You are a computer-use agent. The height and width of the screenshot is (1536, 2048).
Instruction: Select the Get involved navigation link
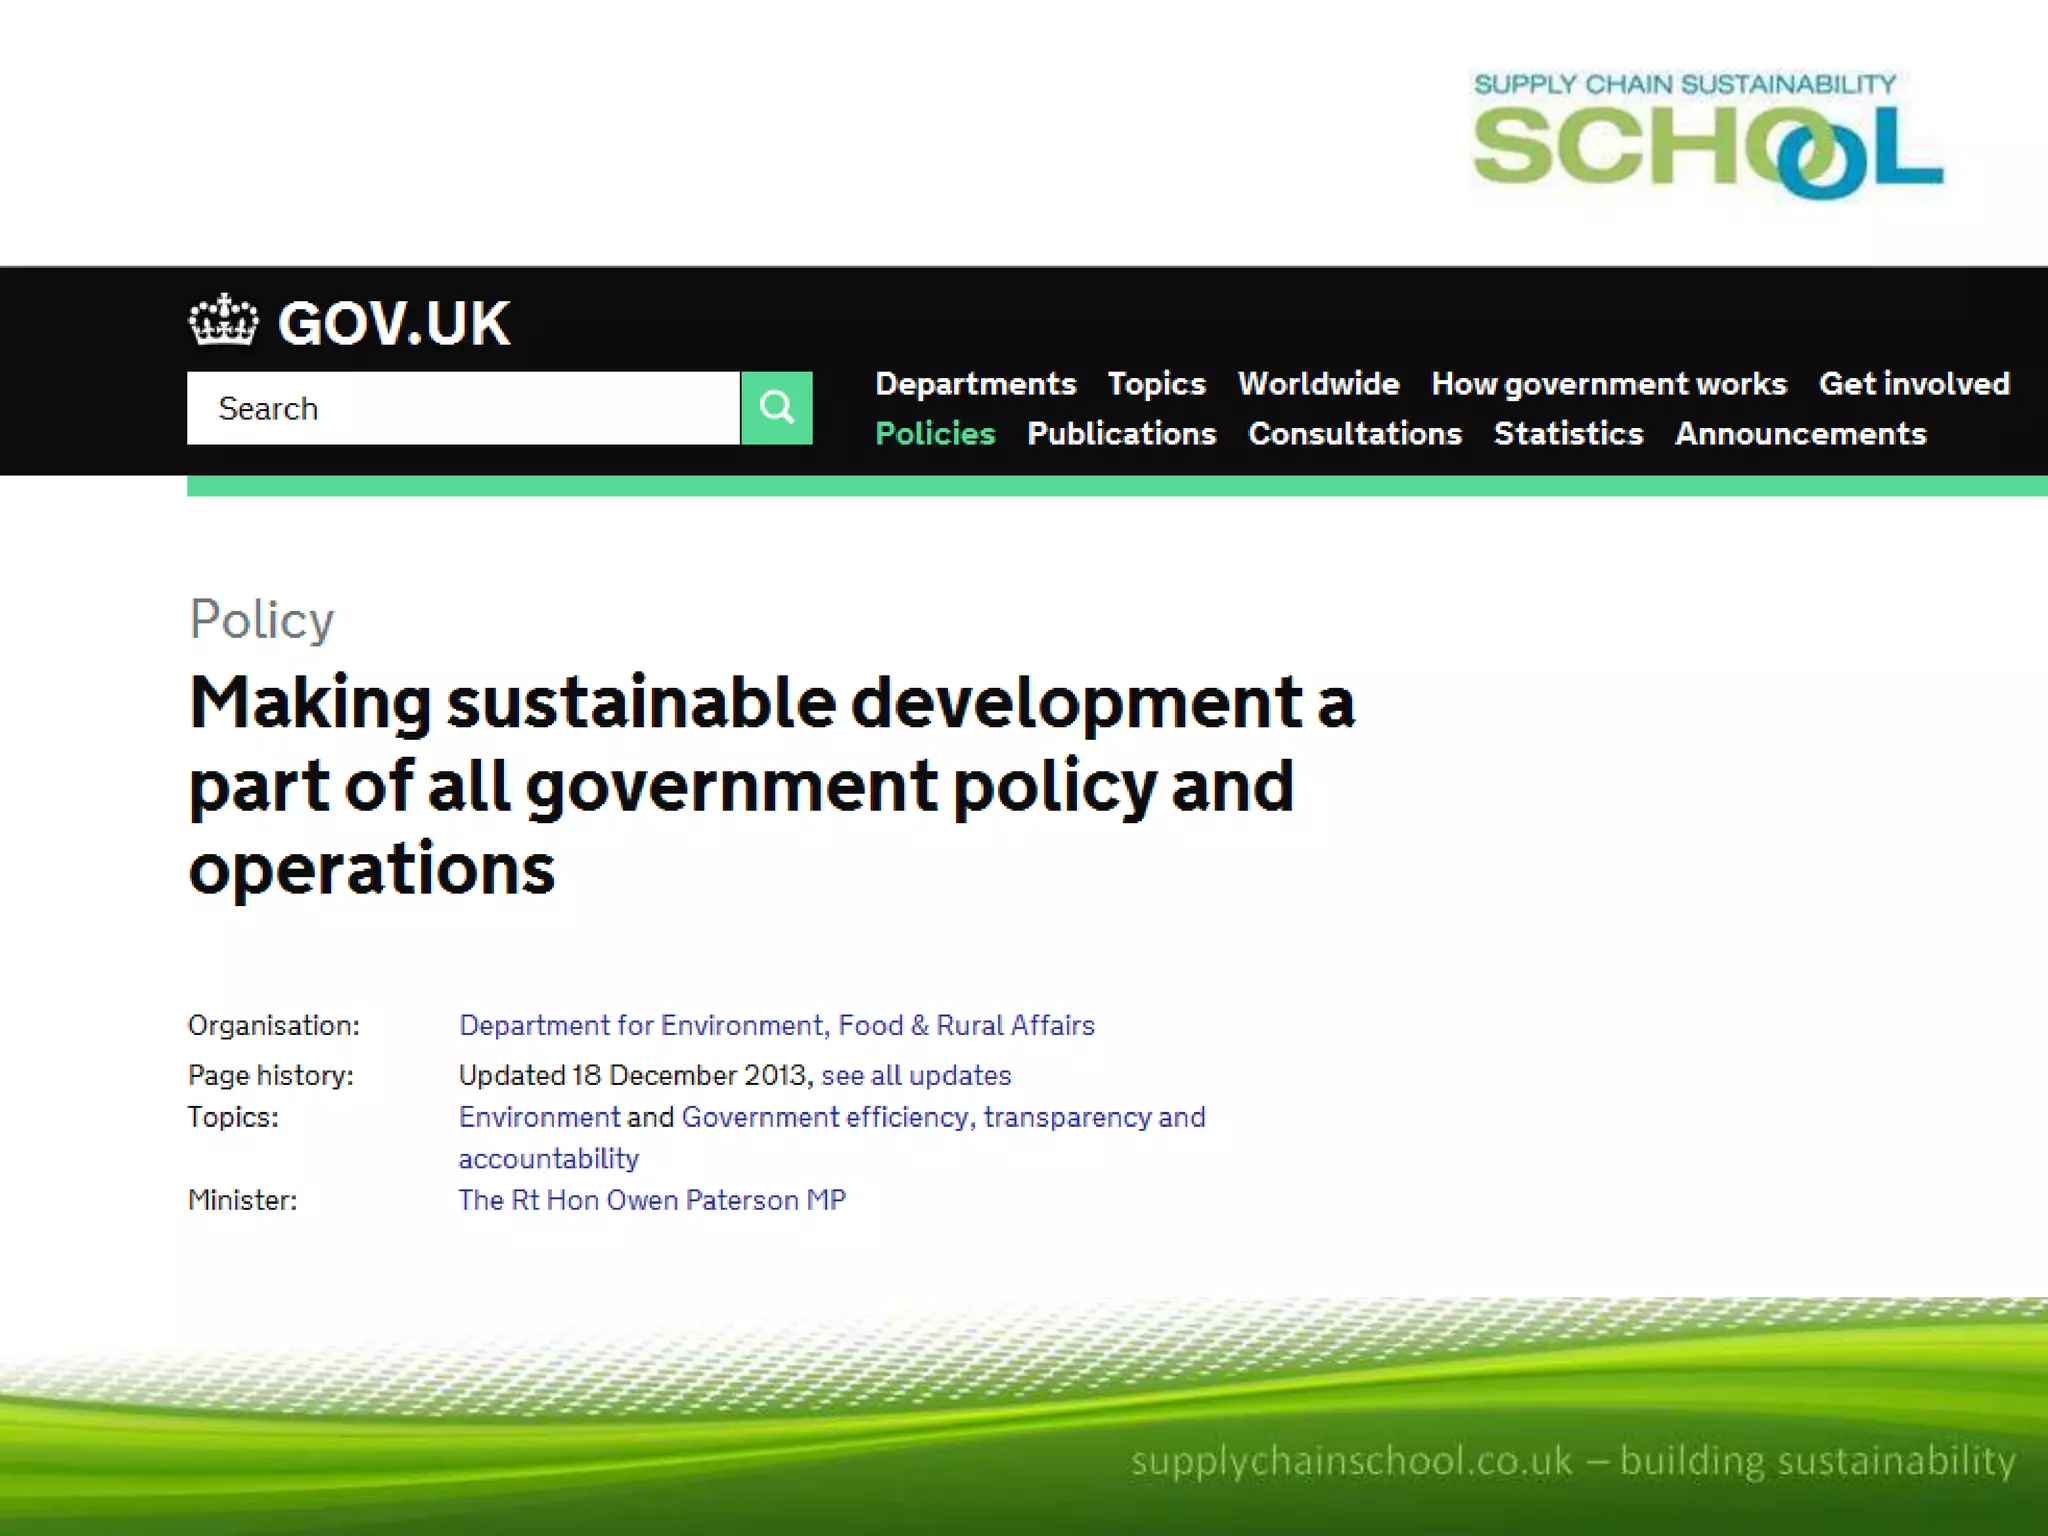(1913, 384)
